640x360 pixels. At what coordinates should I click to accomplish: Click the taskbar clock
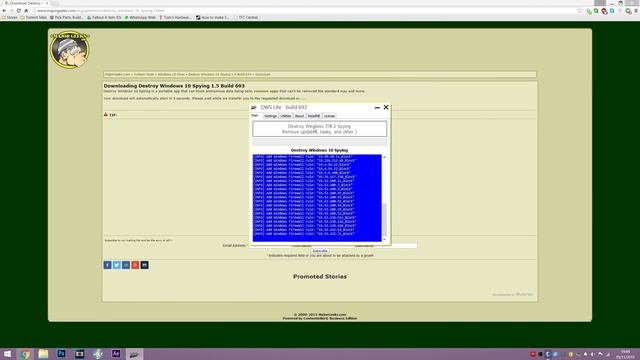click(x=625, y=354)
